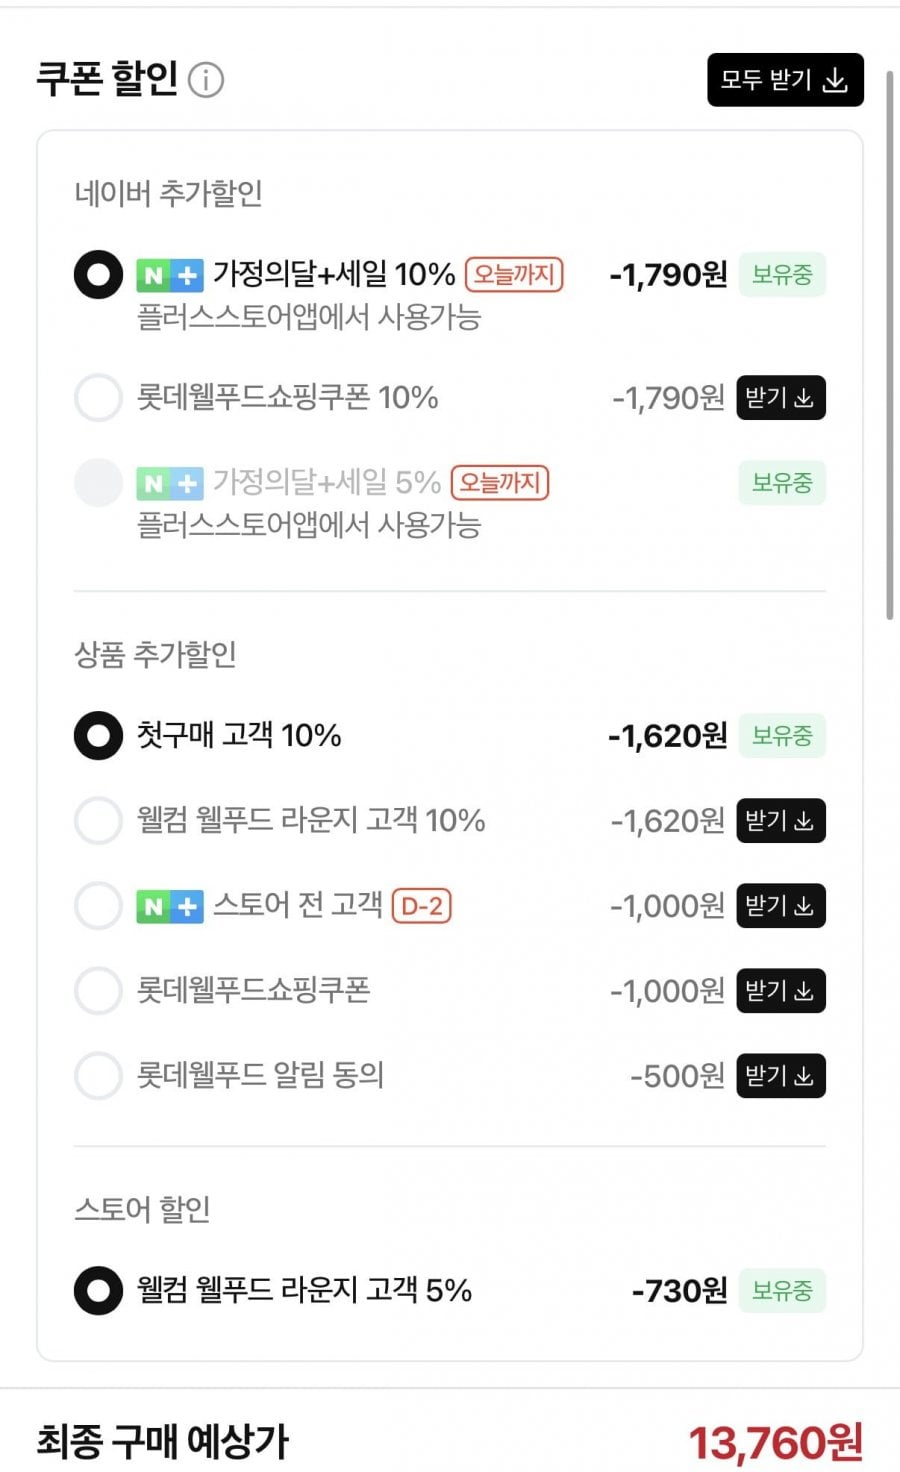This screenshot has height=1472, width=900.
Task: Download the 롯데웰푸드쇼핑쿠폰 10% coupon
Action: tap(780, 398)
